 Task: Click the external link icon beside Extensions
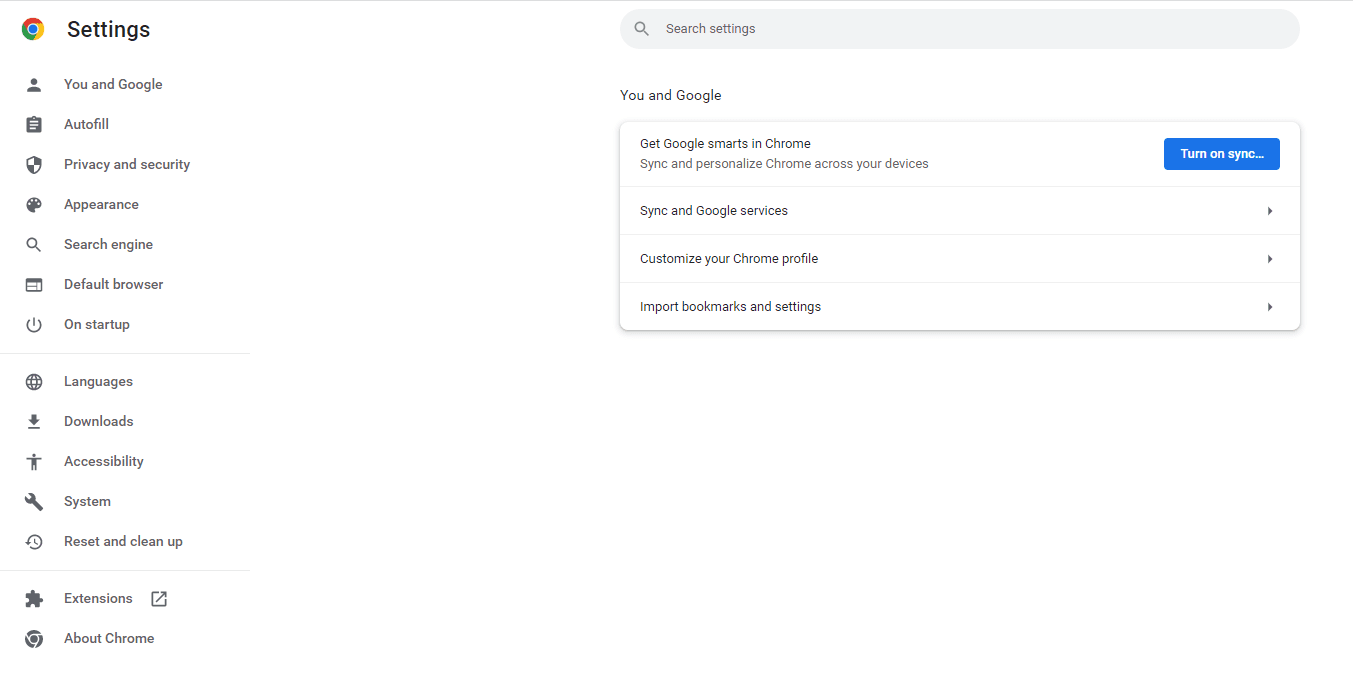pos(158,598)
